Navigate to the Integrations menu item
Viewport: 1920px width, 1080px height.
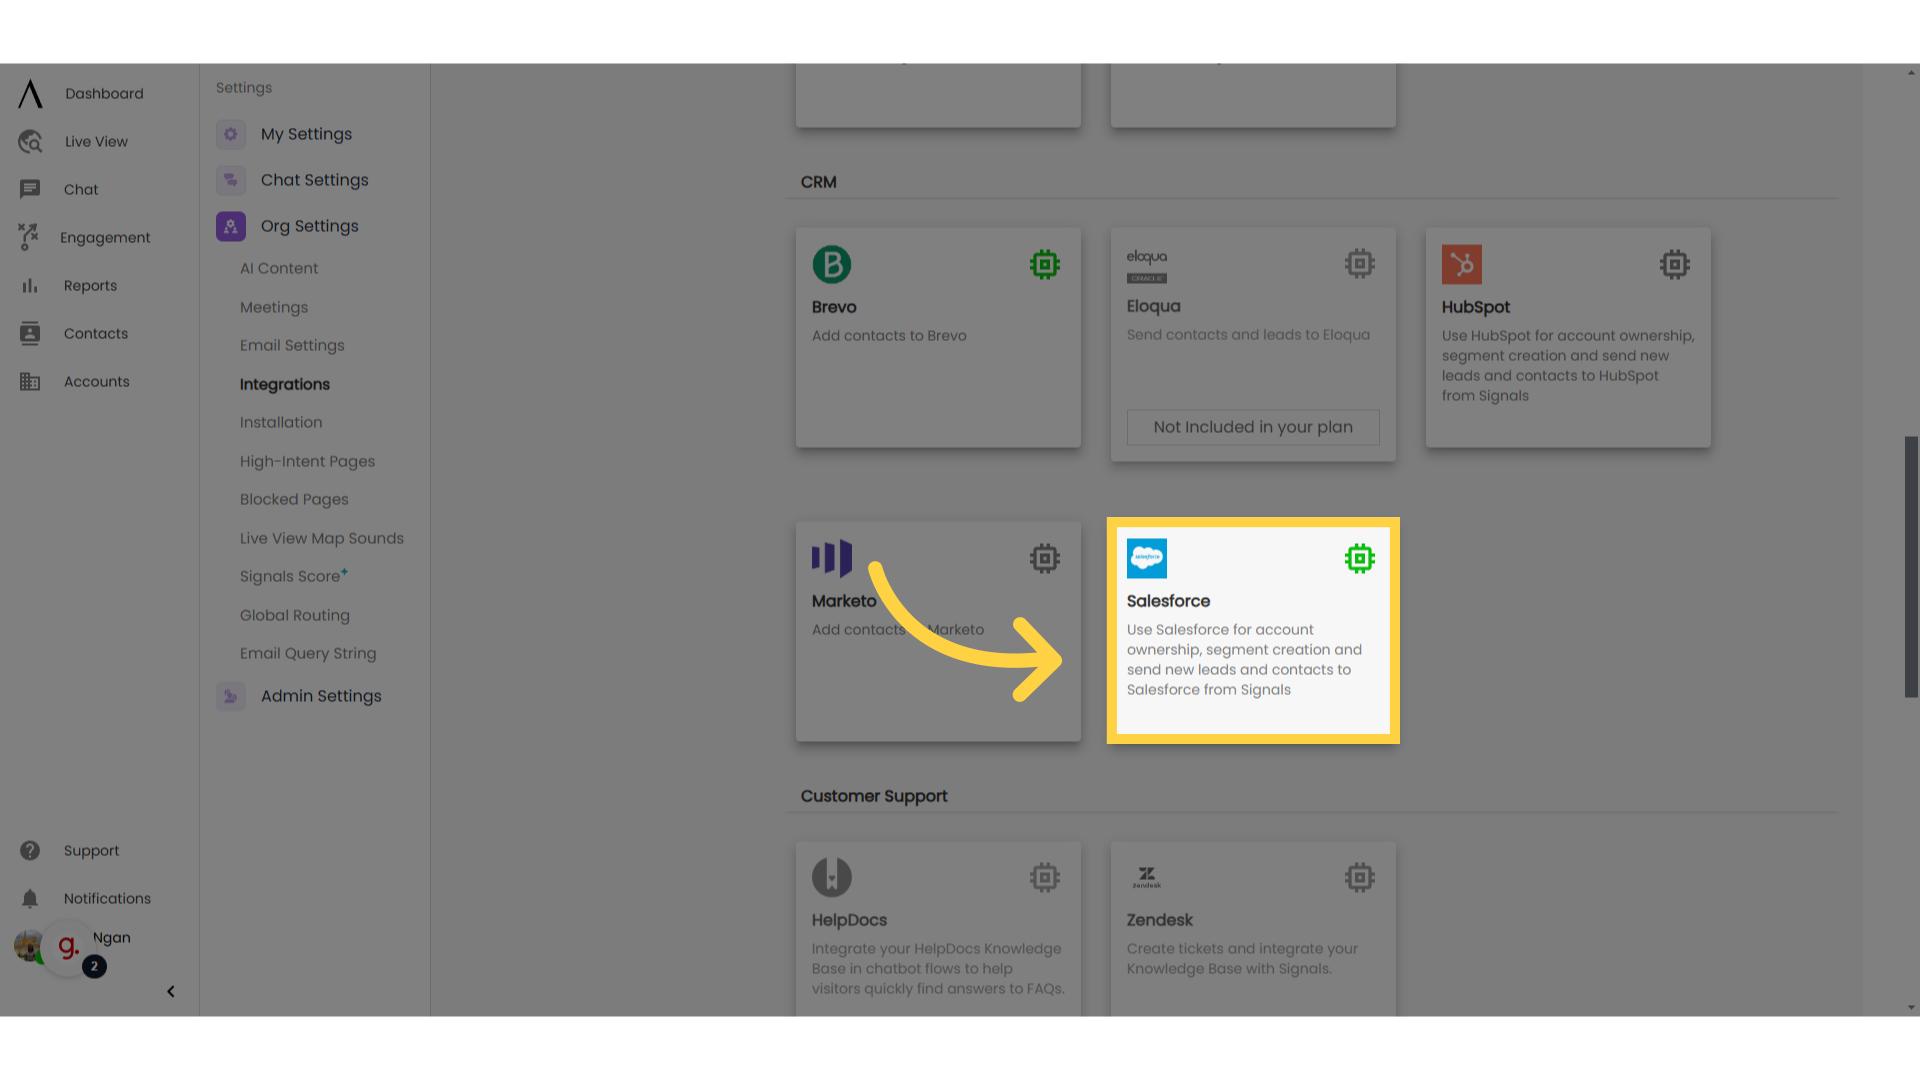coord(285,384)
